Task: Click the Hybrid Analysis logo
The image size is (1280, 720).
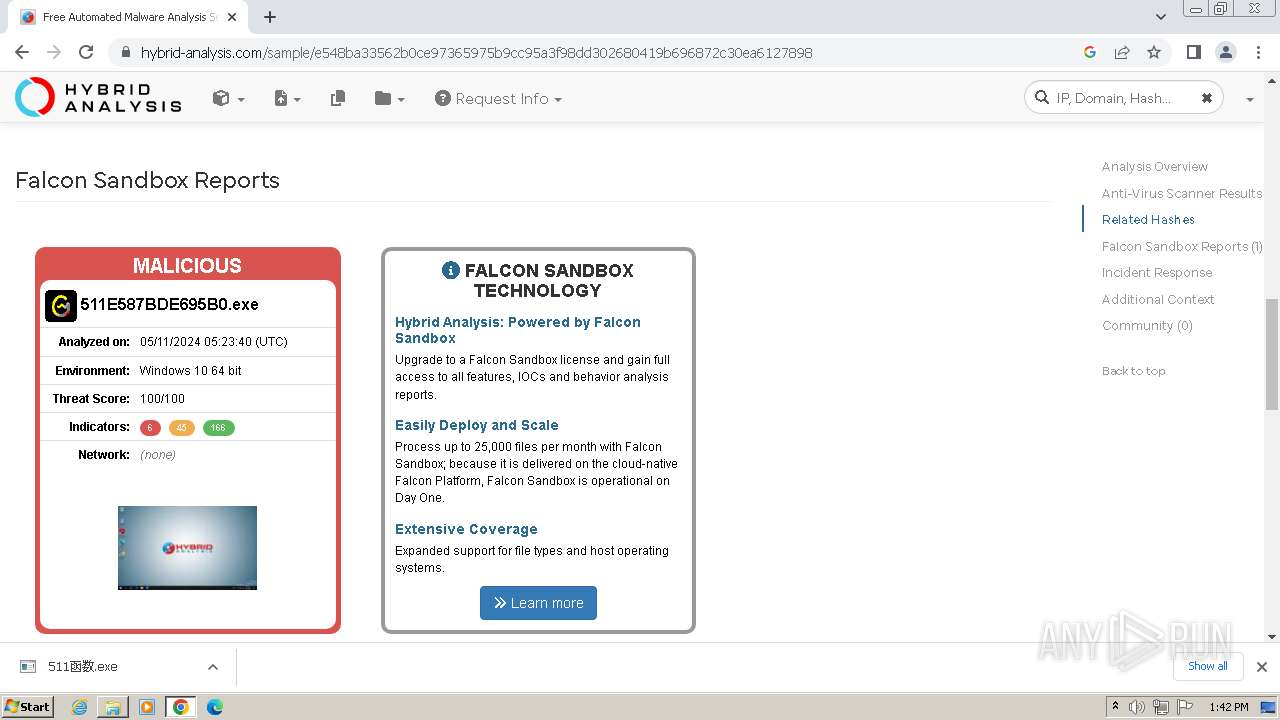Action: 98,97
